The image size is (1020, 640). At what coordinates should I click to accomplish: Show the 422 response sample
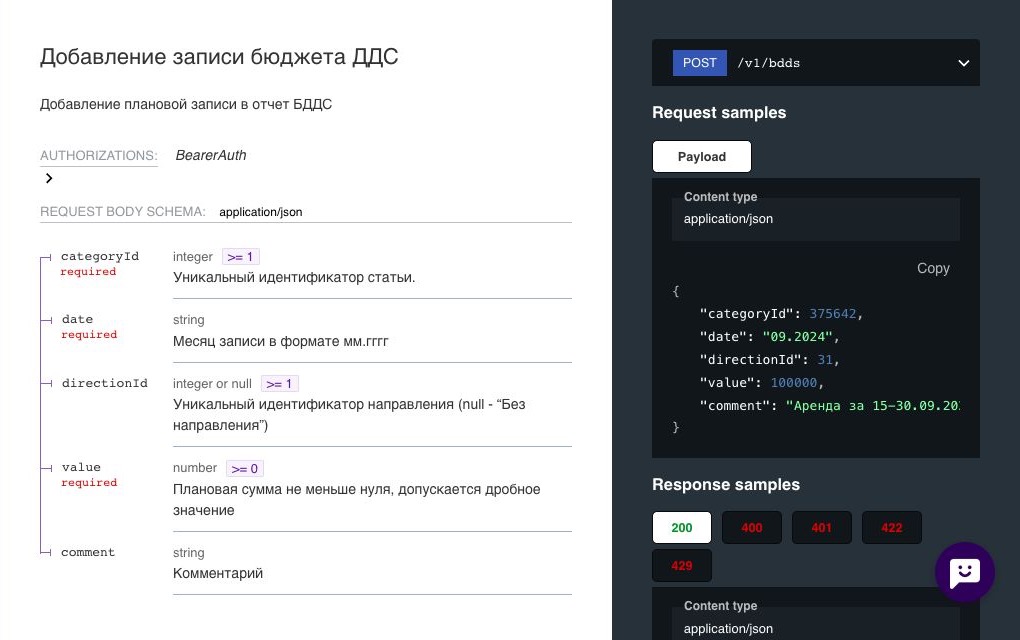click(x=891, y=527)
